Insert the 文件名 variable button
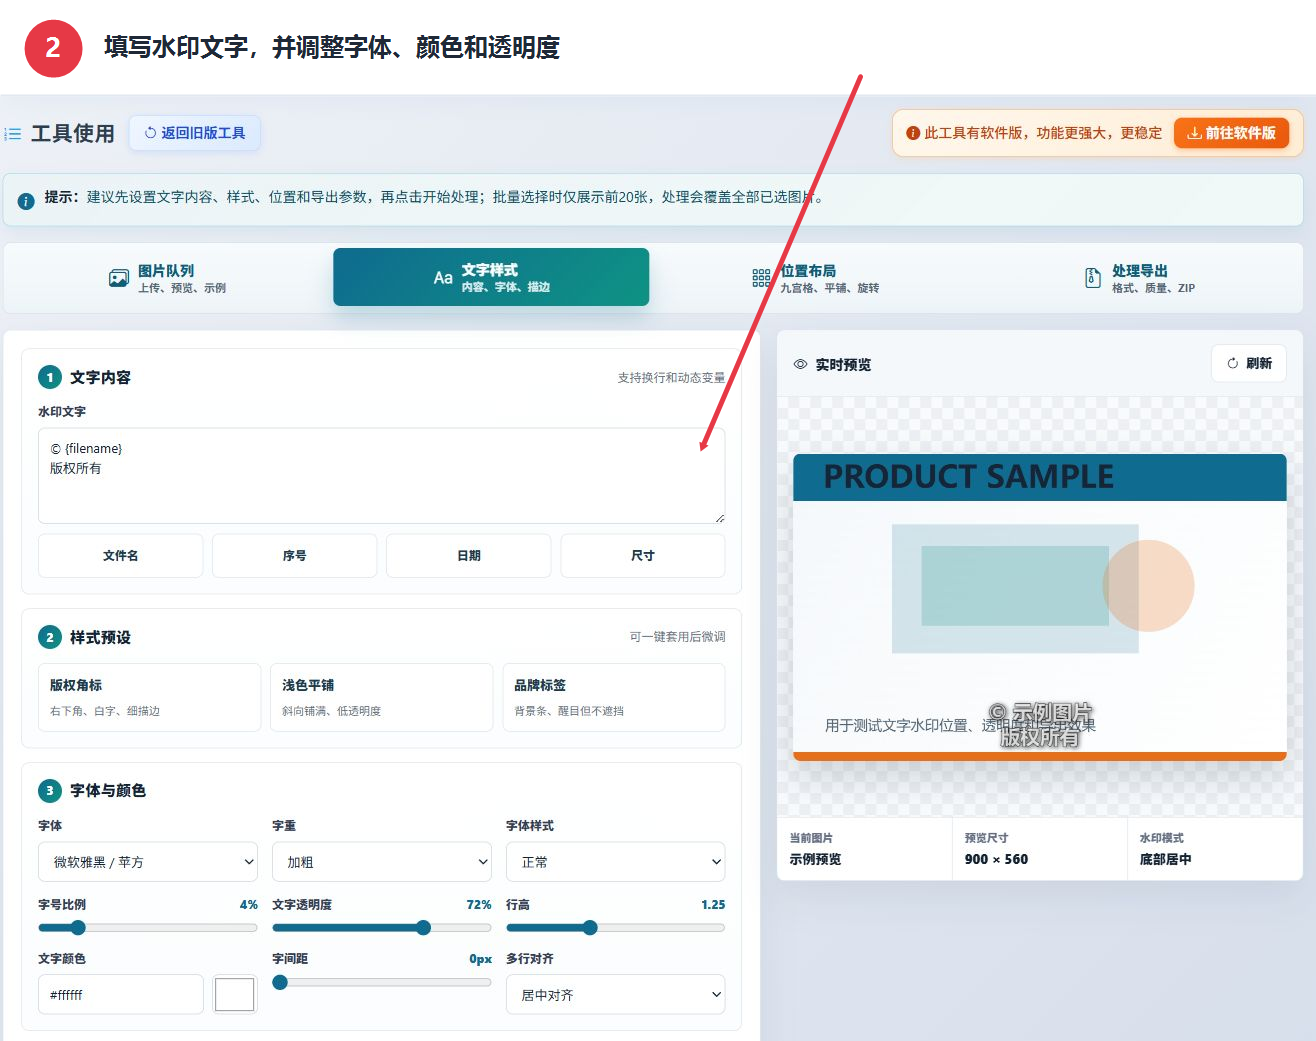This screenshot has height=1041, width=1316. click(120, 556)
